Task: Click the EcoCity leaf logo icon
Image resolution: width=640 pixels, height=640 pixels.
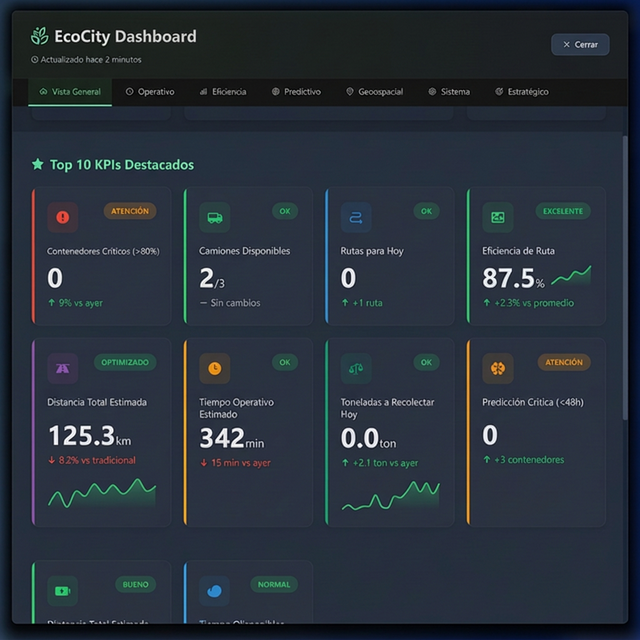Action: click(x=40, y=36)
